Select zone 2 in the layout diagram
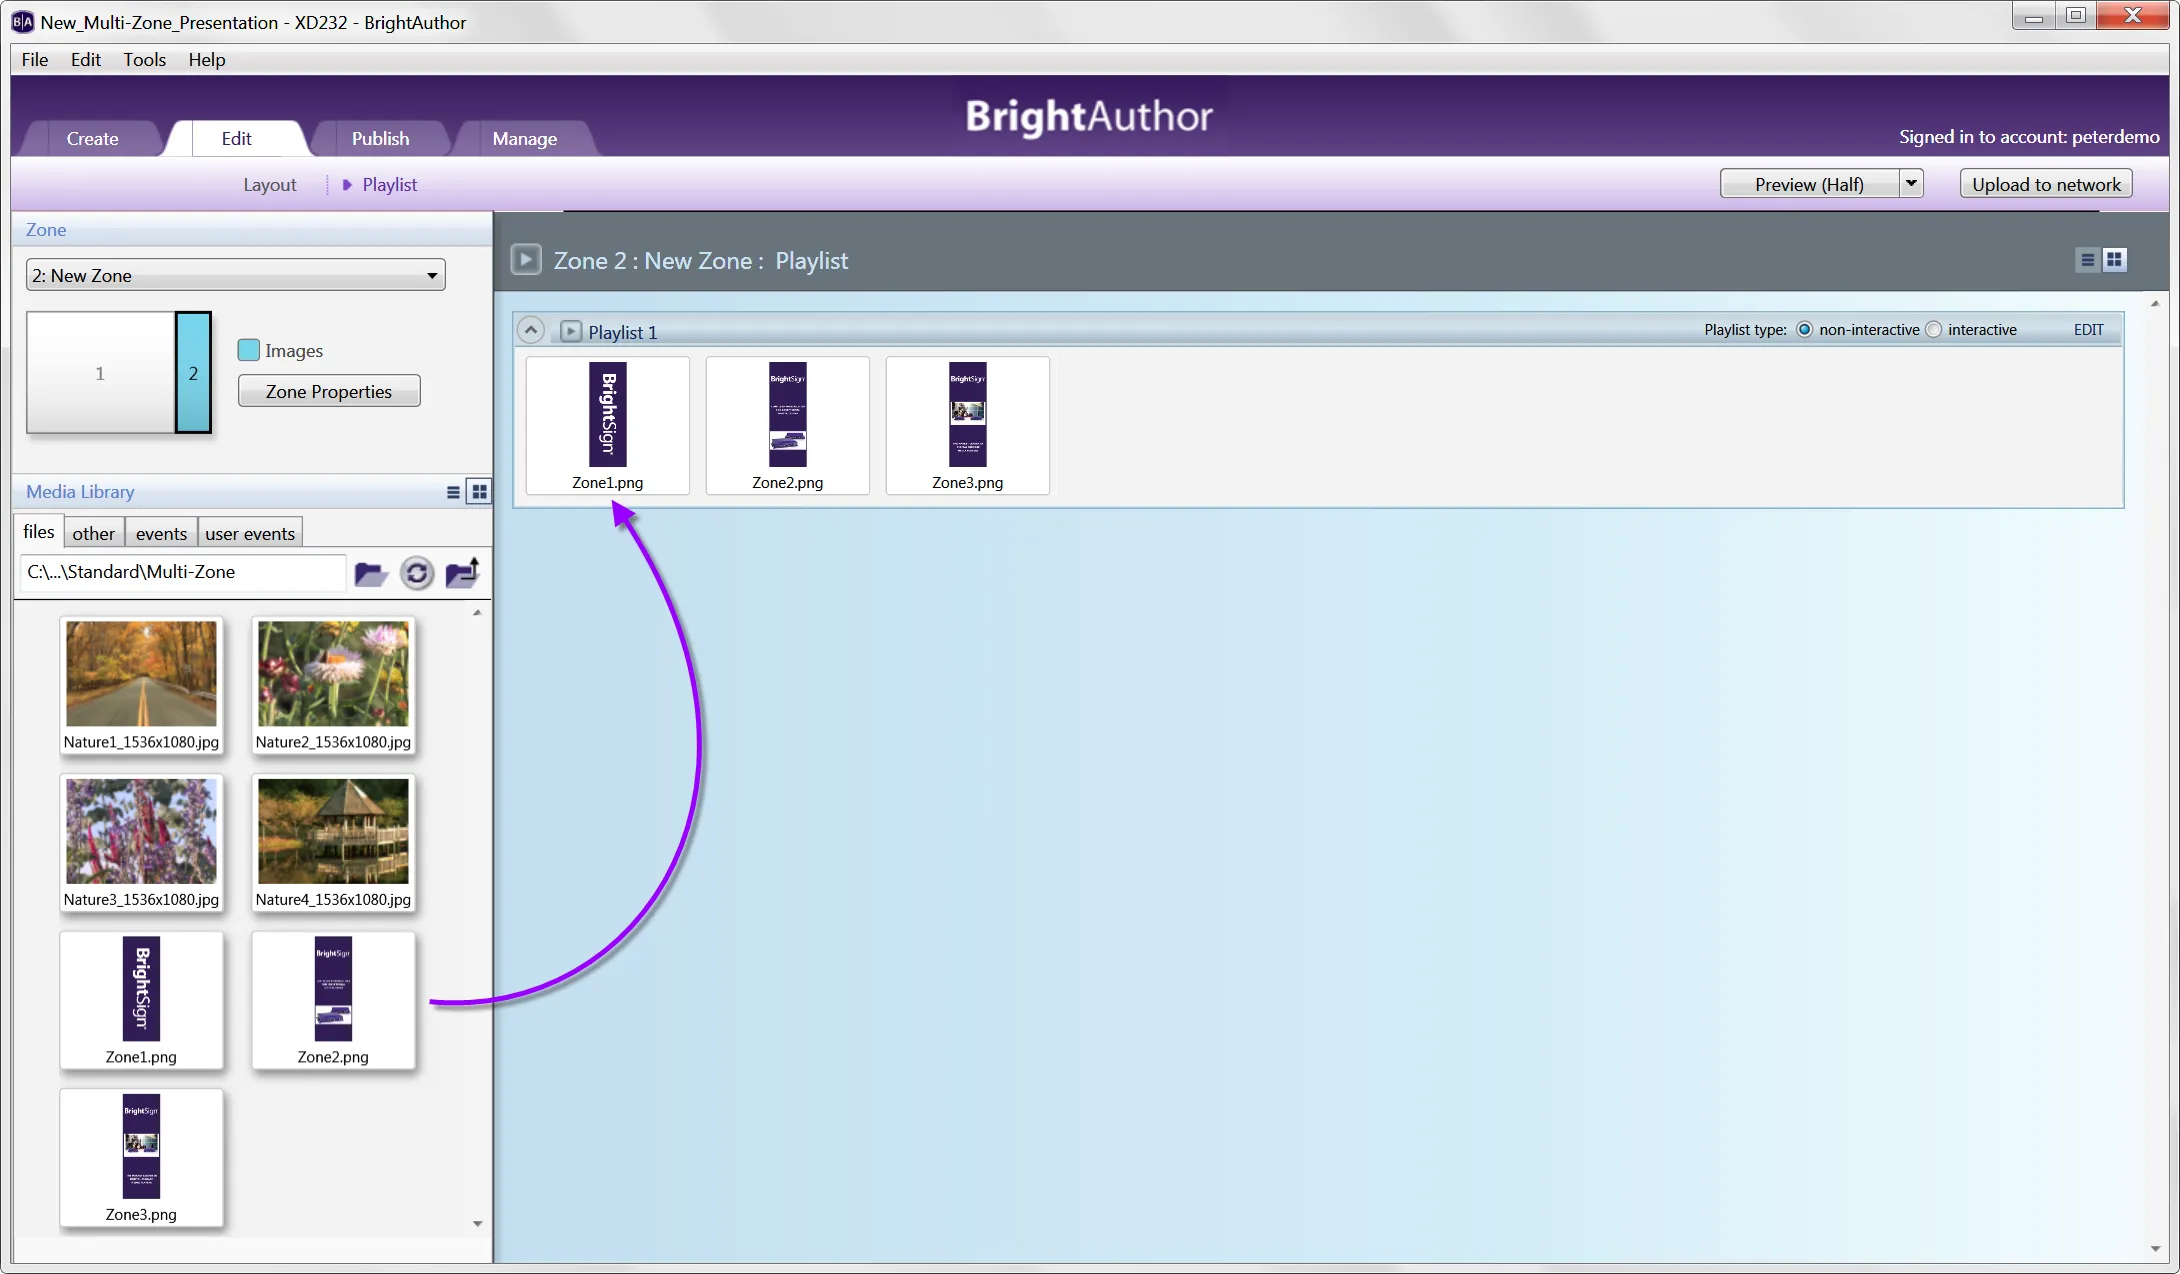 click(x=194, y=373)
